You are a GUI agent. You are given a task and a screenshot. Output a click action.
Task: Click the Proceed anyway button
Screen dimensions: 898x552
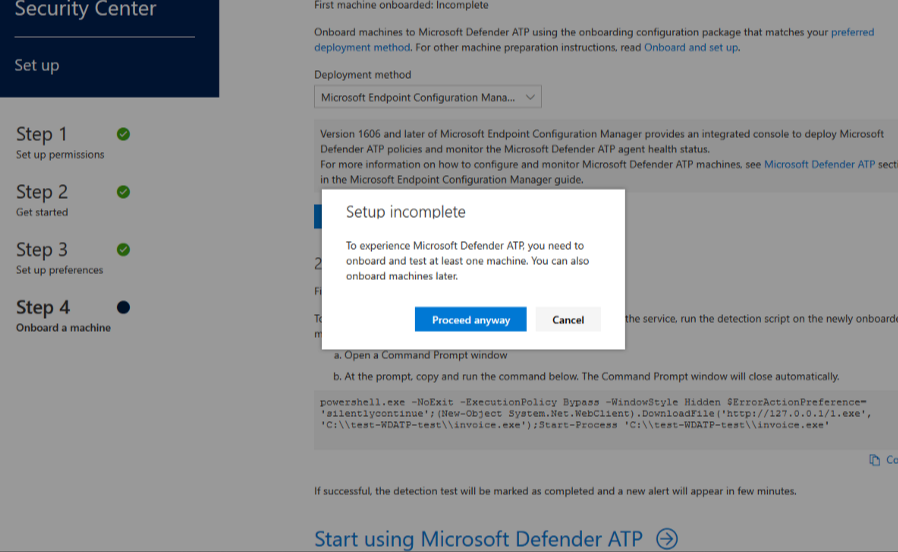470,320
